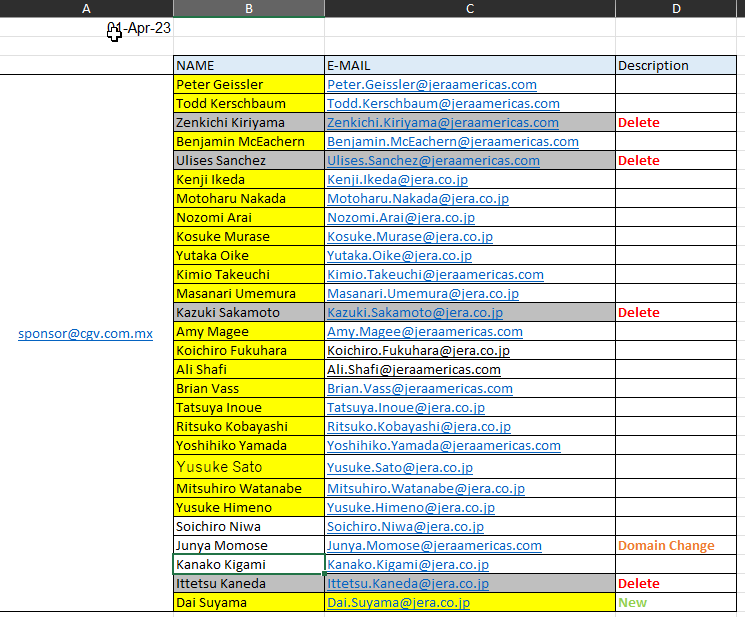Screen dimensions: 745x617
Task: Select the Ittetsu Kaneda name cell
Action: (x=249, y=583)
